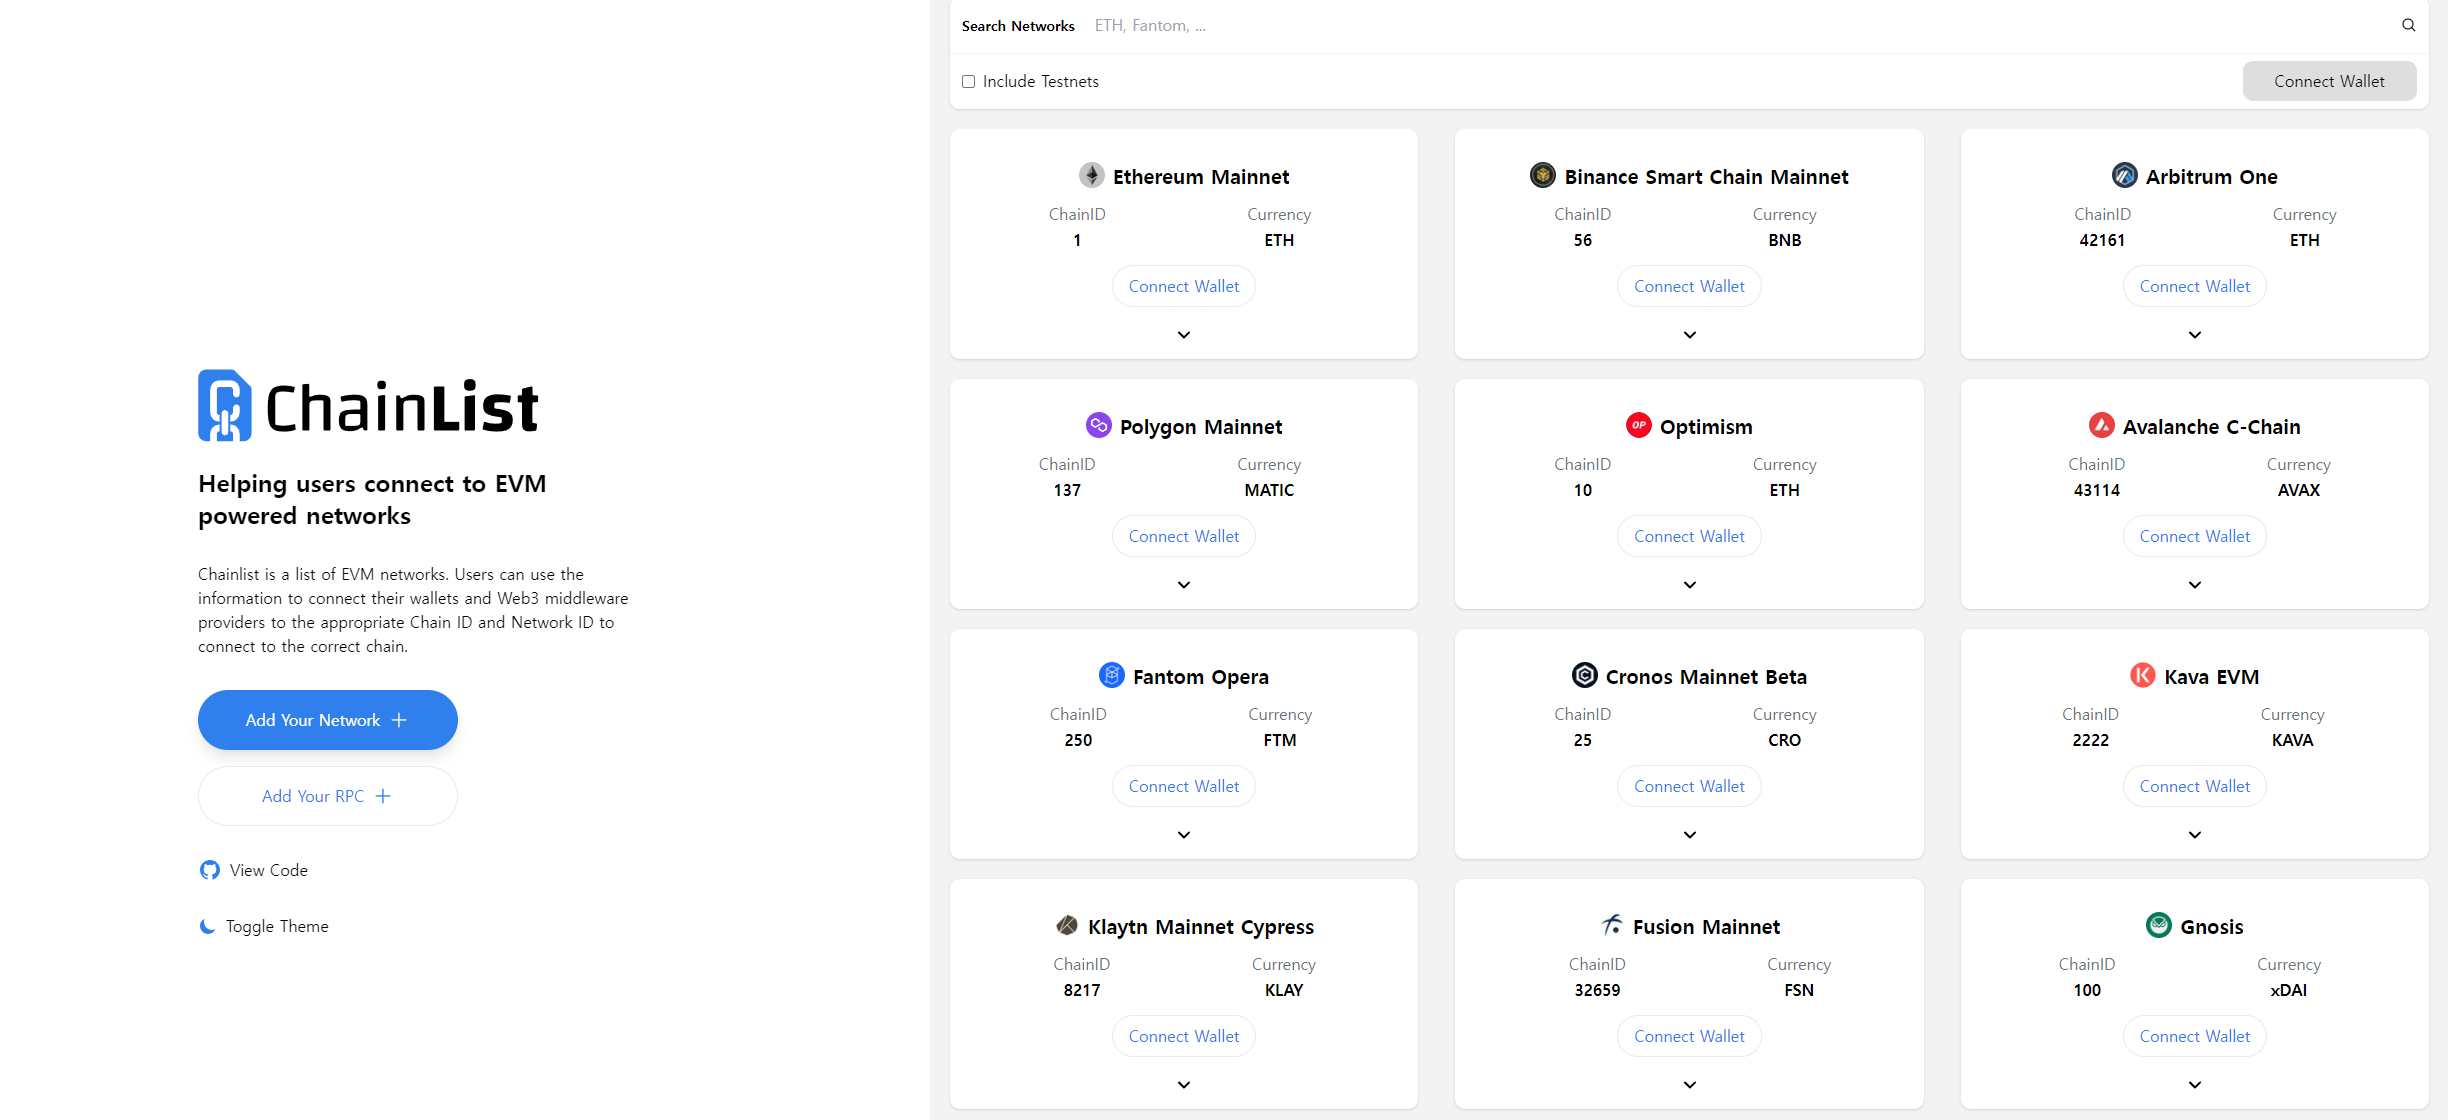Expand the Fusion Mainnet card chevron
Image resolution: width=2448 pixels, height=1120 pixels.
click(x=1690, y=1085)
